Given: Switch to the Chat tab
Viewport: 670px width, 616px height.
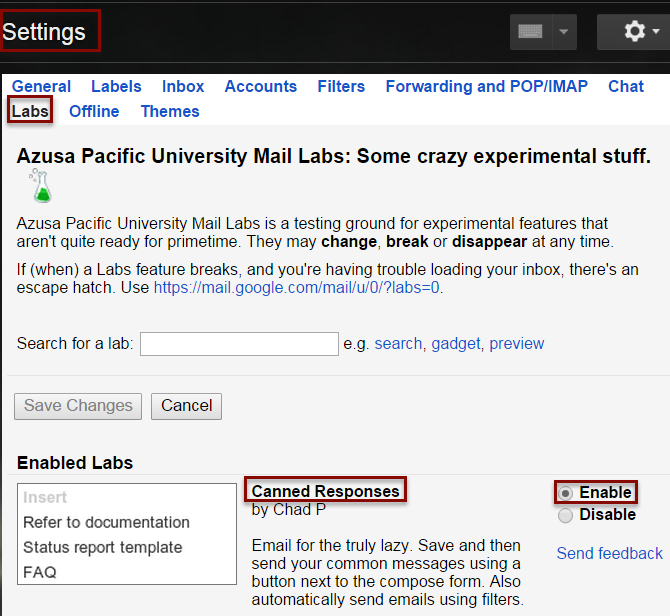Looking at the screenshot, I should tap(626, 86).
